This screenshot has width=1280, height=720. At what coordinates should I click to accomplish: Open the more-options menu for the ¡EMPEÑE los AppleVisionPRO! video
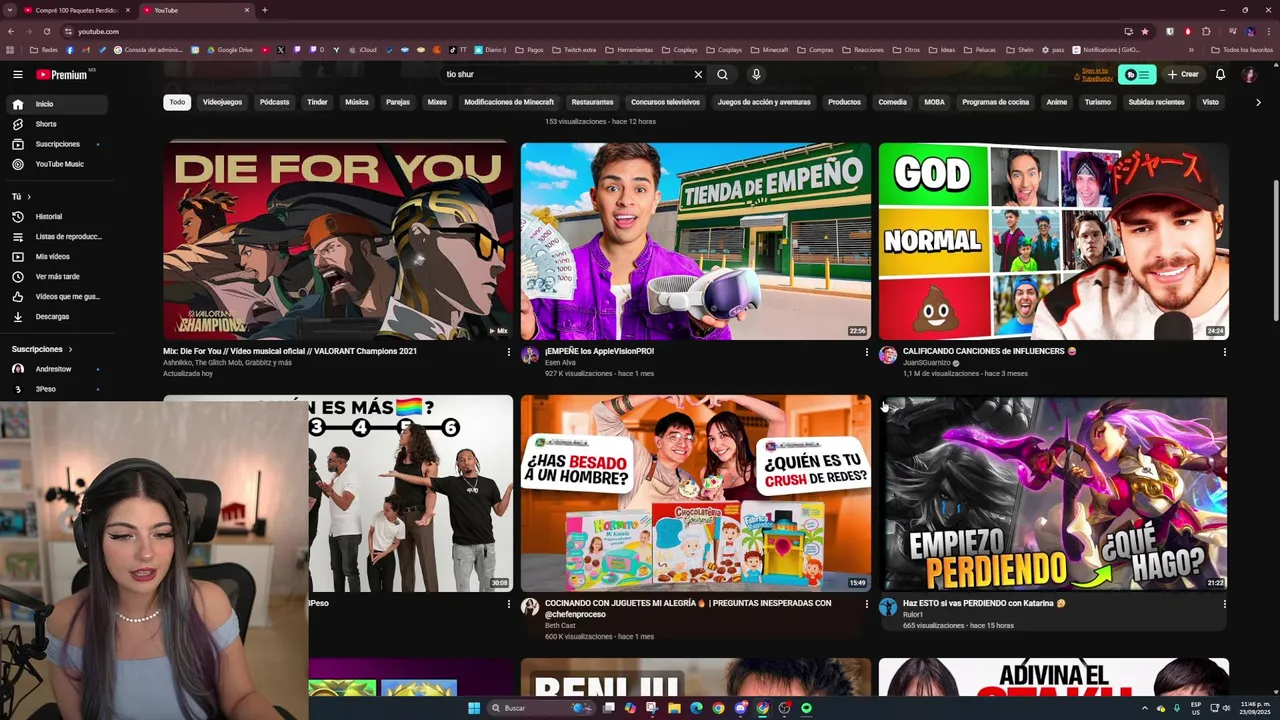pyautogui.click(x=866, y=352)
